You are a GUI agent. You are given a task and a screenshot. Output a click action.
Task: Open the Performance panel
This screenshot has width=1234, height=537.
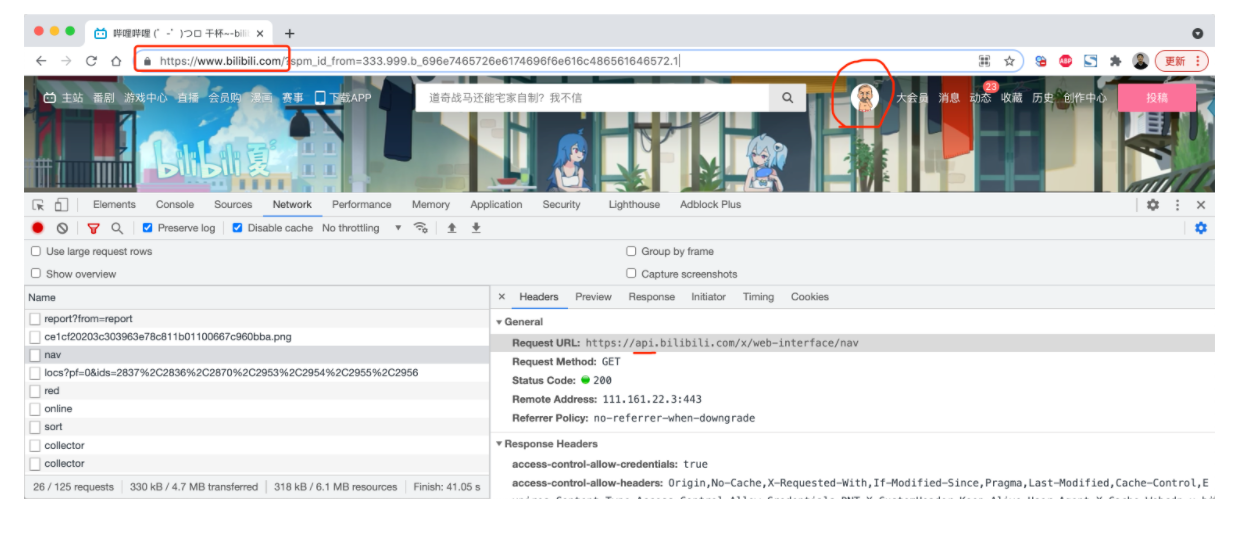tap(362, 204)
